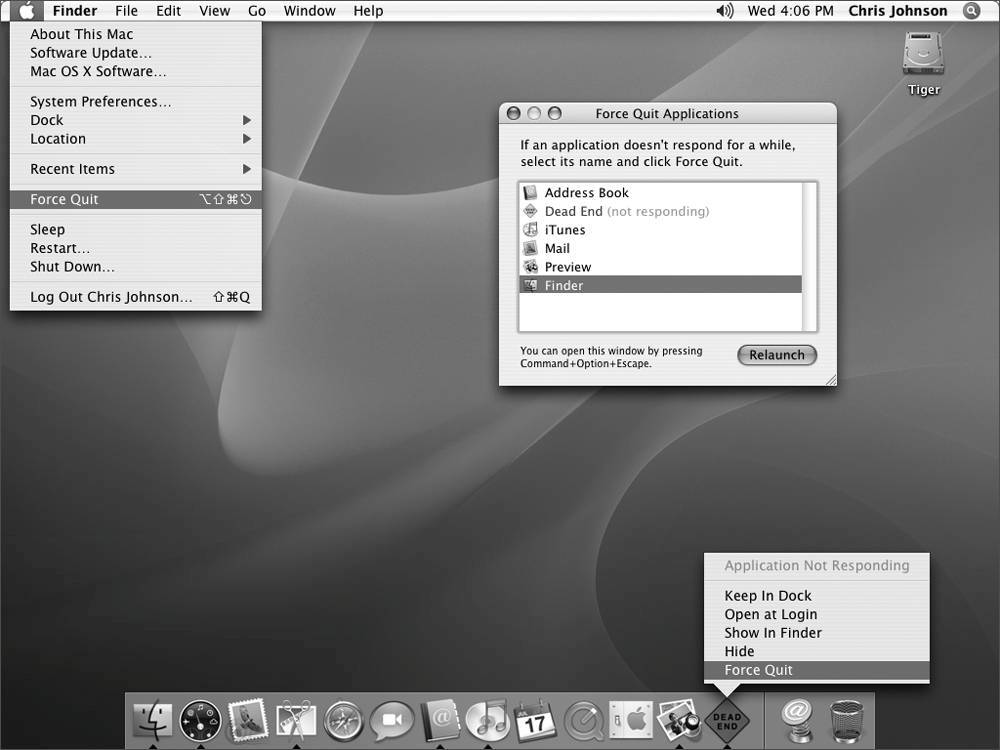Launch QuickTime Player from the Dock

click(x=584, y=721)
